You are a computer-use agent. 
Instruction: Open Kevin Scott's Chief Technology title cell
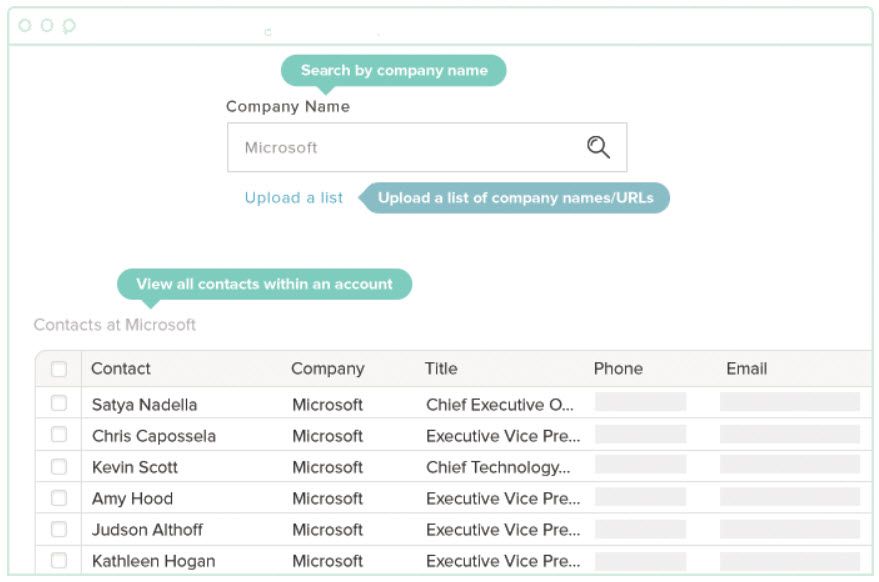(x=498, y=467)
